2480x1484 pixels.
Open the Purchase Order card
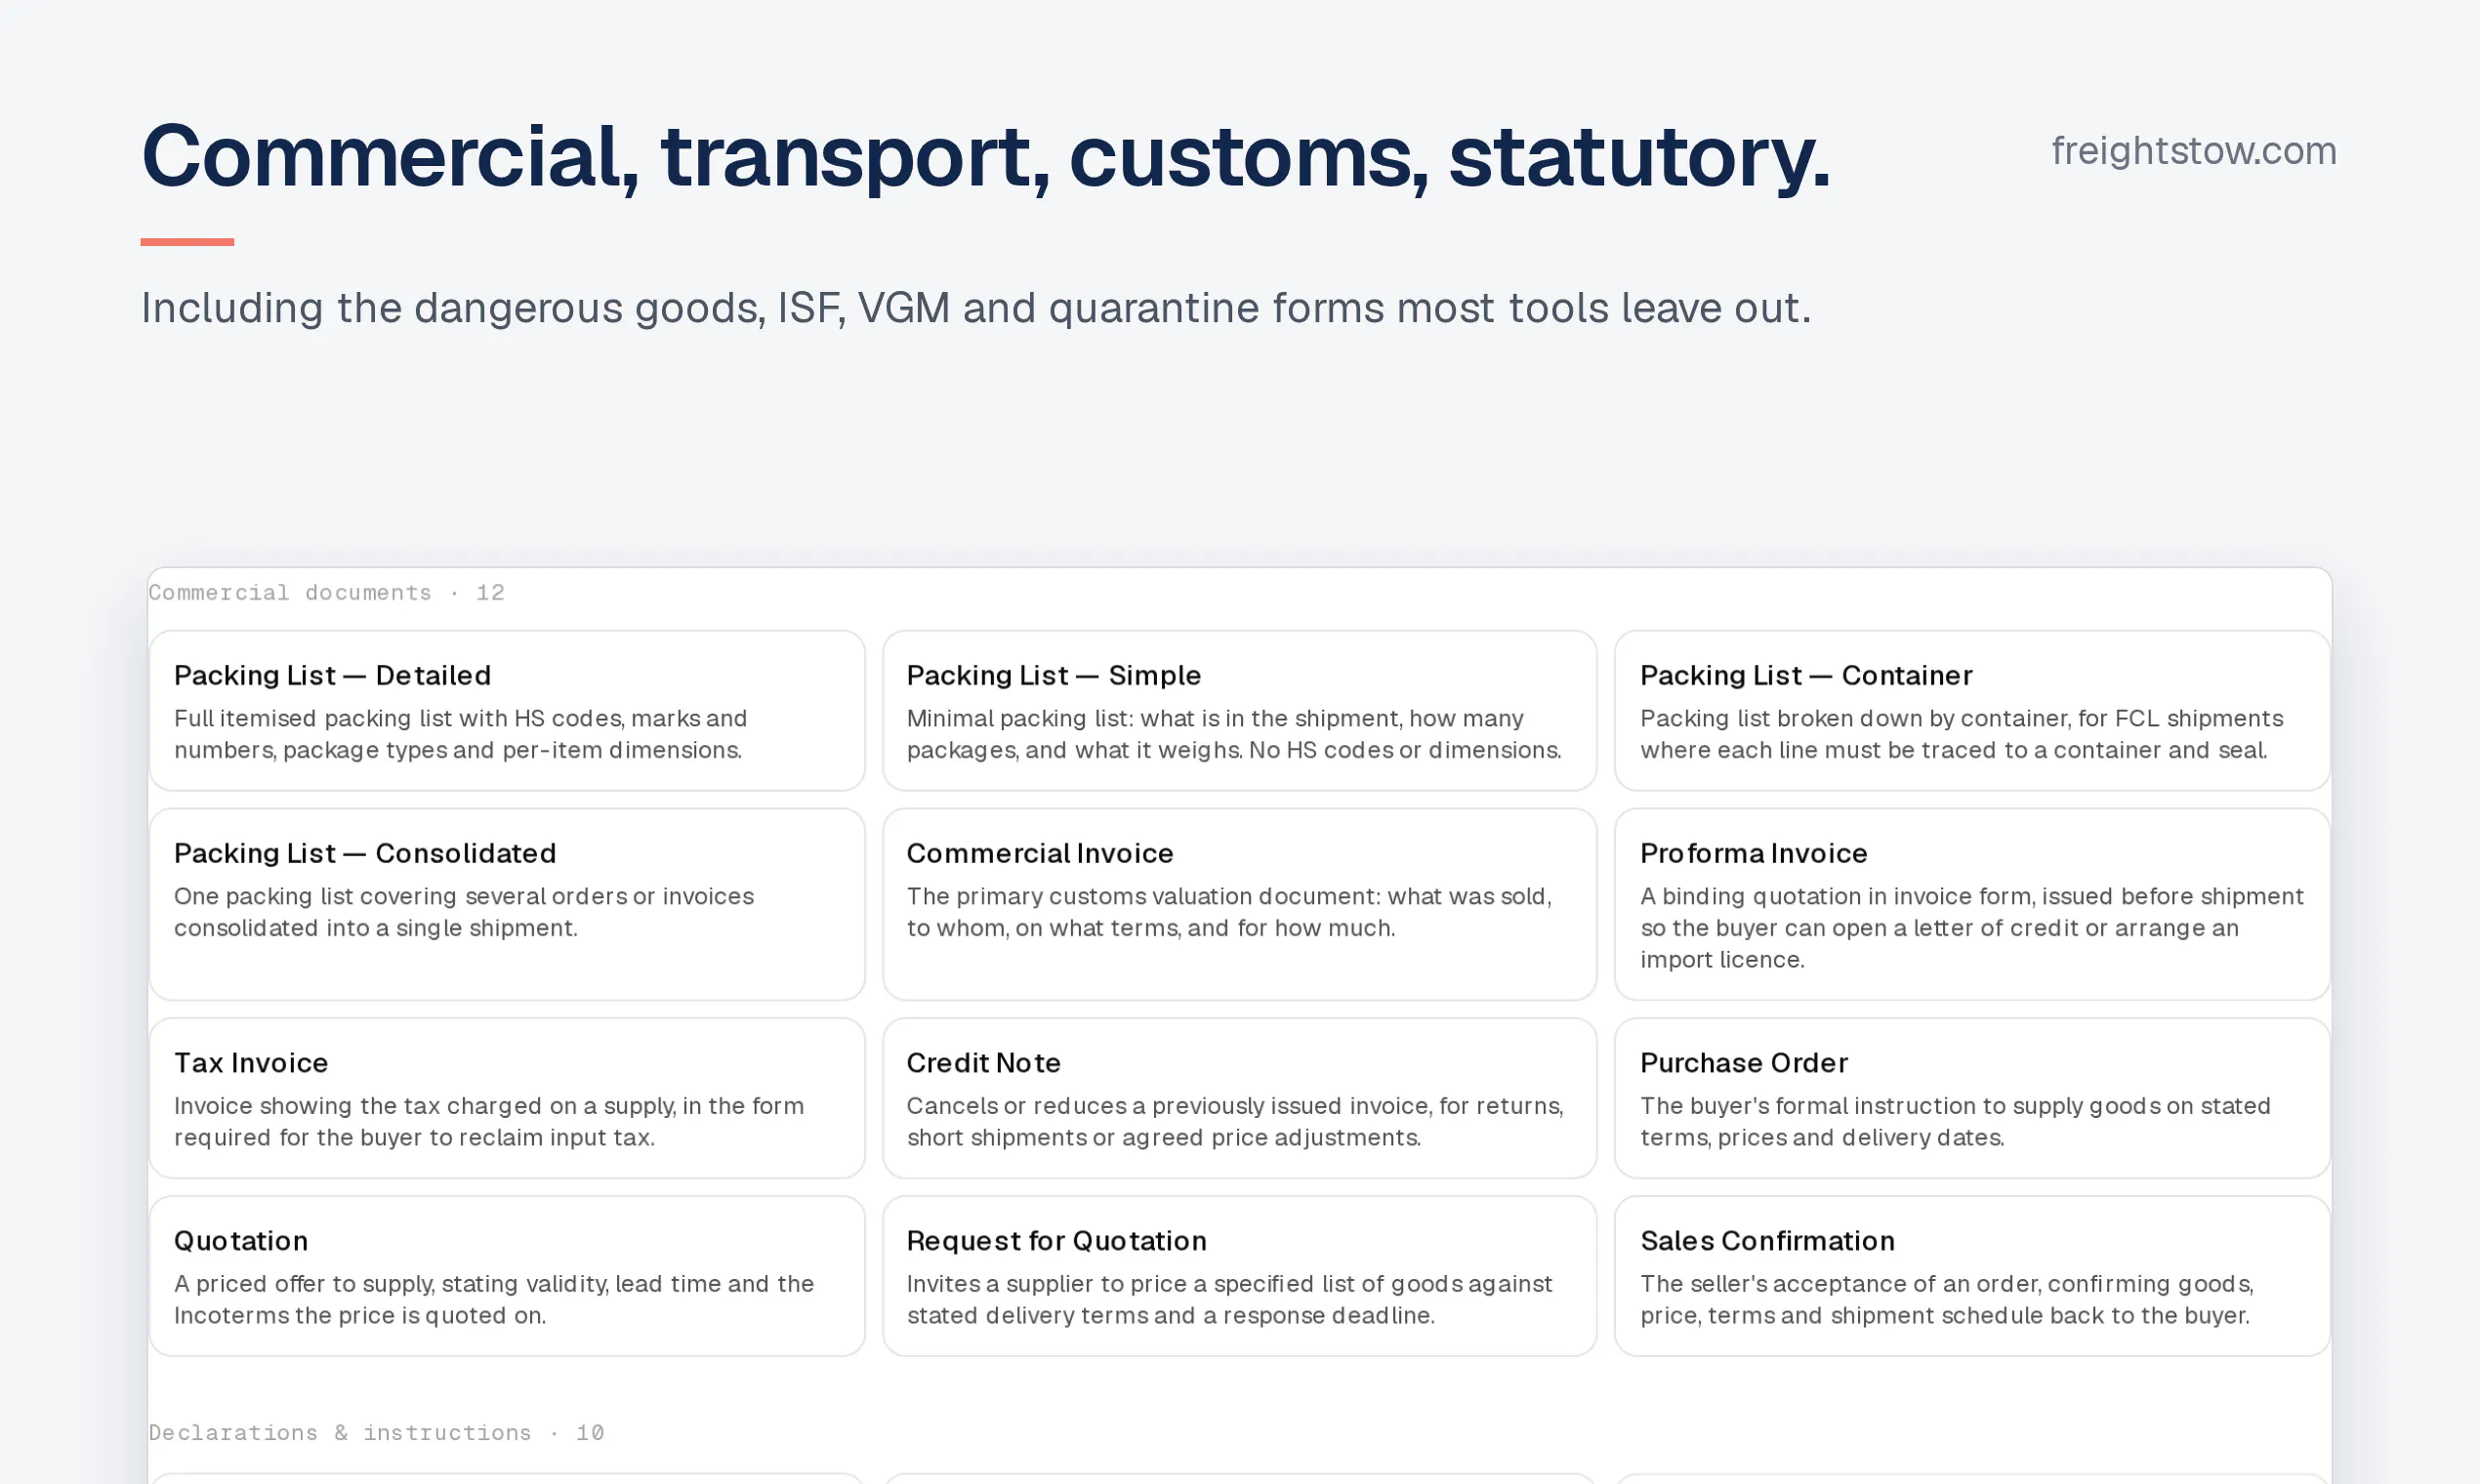[x=1972, y=1098]
